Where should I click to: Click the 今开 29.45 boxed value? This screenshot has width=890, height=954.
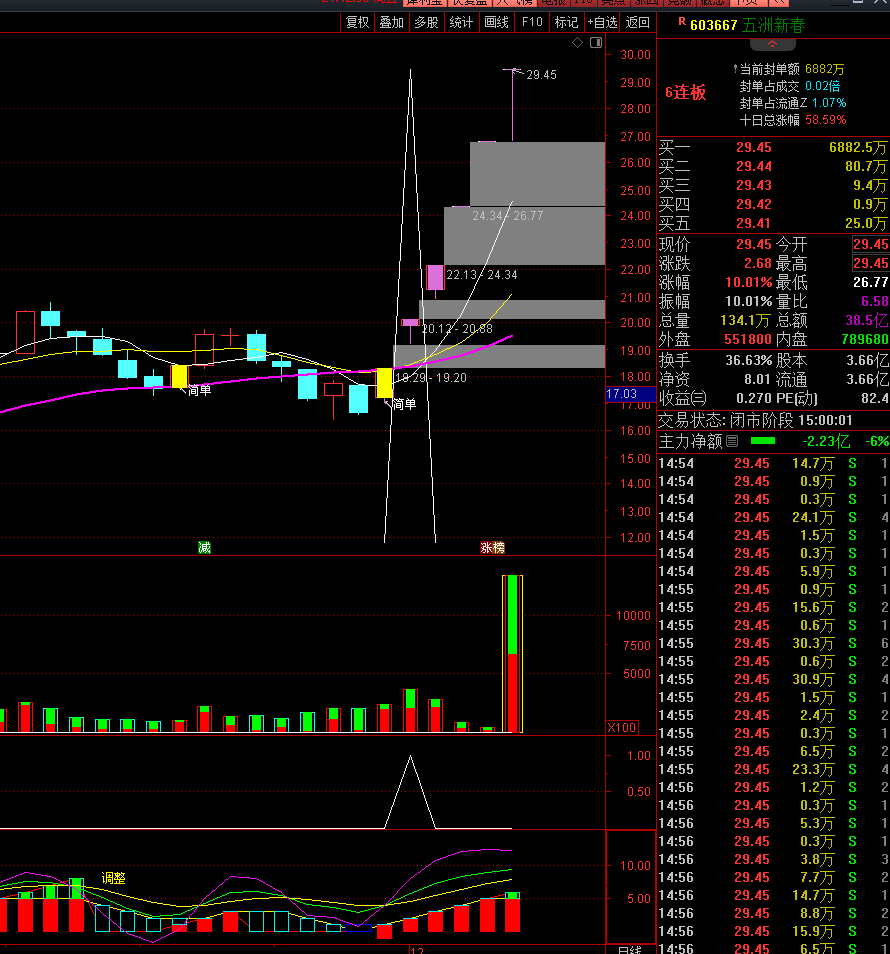pos(871,245)
